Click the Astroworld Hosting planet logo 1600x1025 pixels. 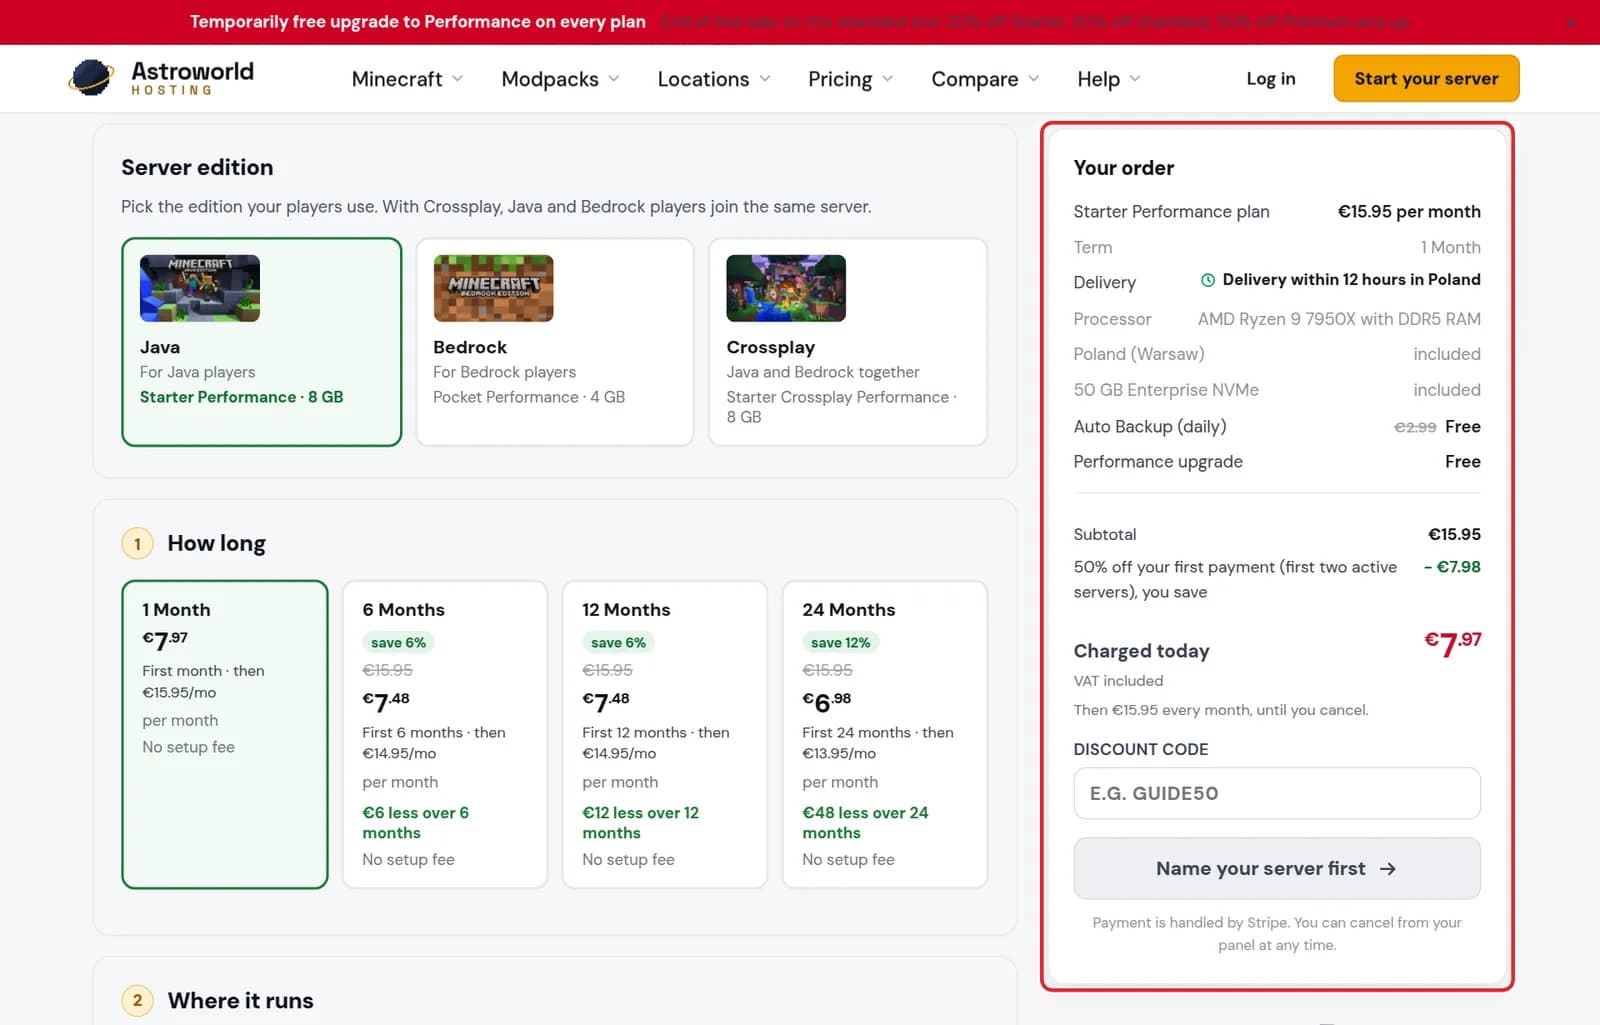pos(91,78)
